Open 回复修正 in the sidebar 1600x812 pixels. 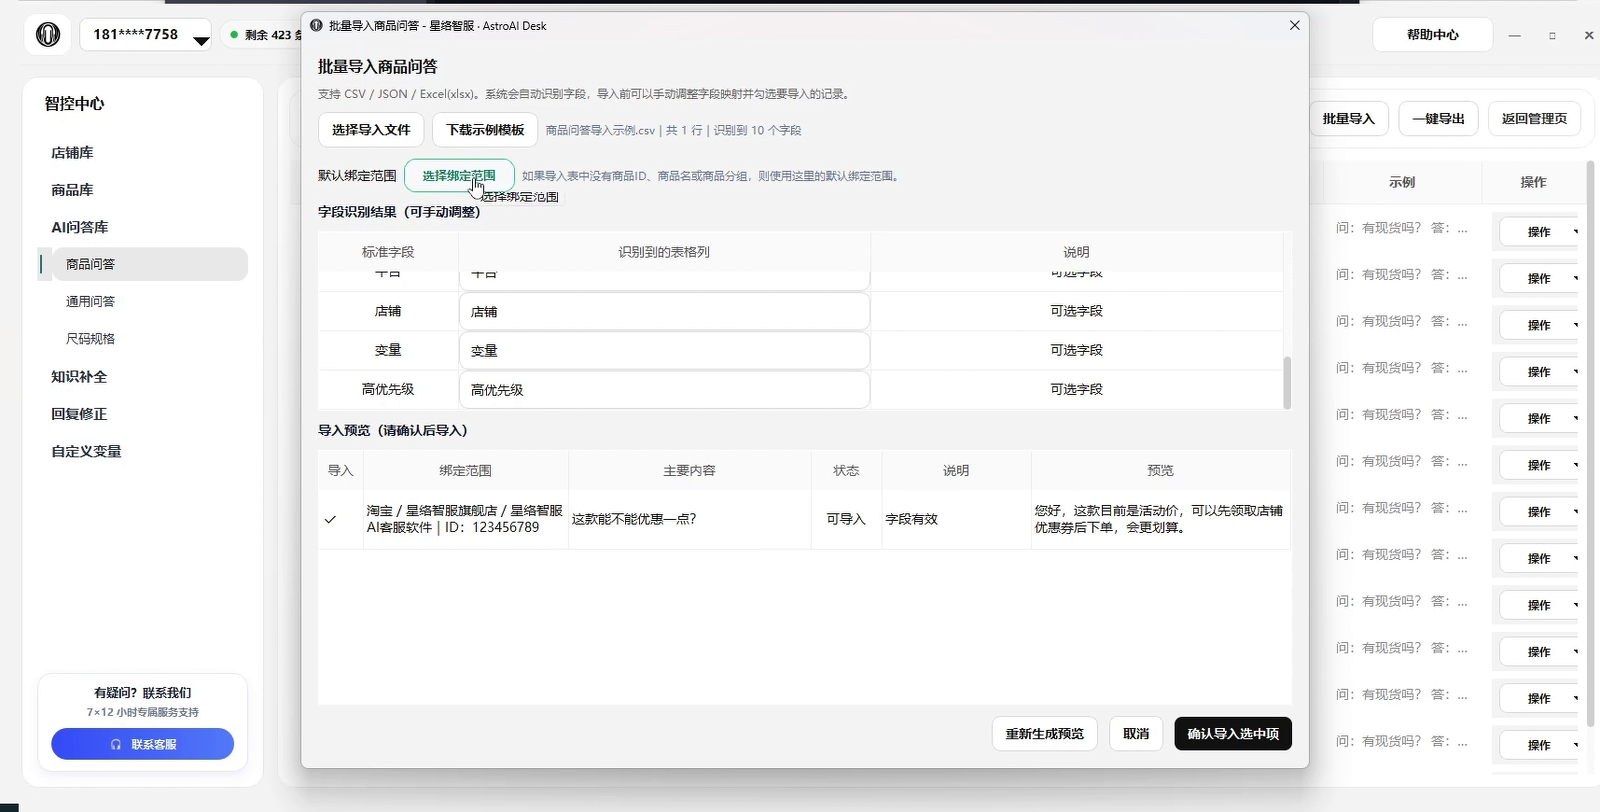tap(79, 413)
